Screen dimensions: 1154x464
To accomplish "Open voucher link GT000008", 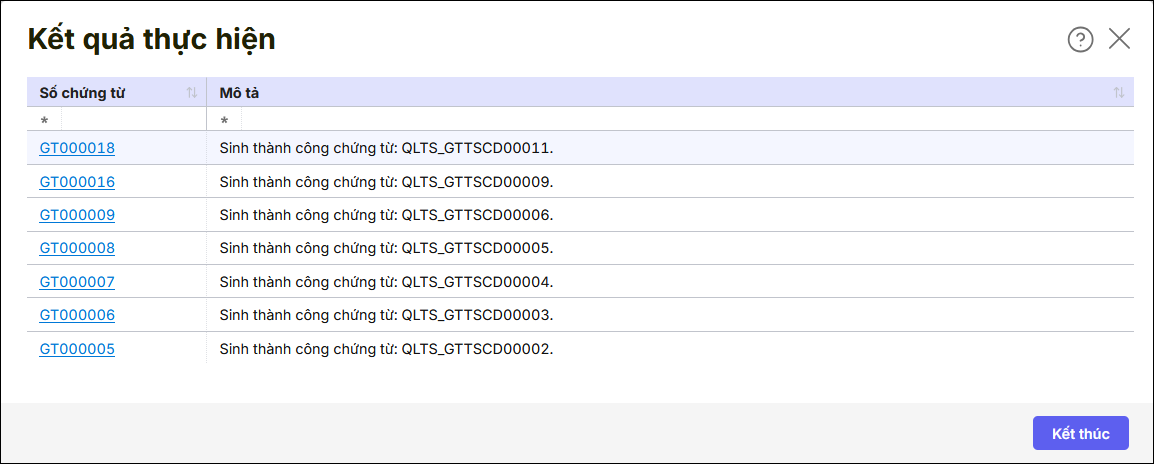I will tap(77, 248).
